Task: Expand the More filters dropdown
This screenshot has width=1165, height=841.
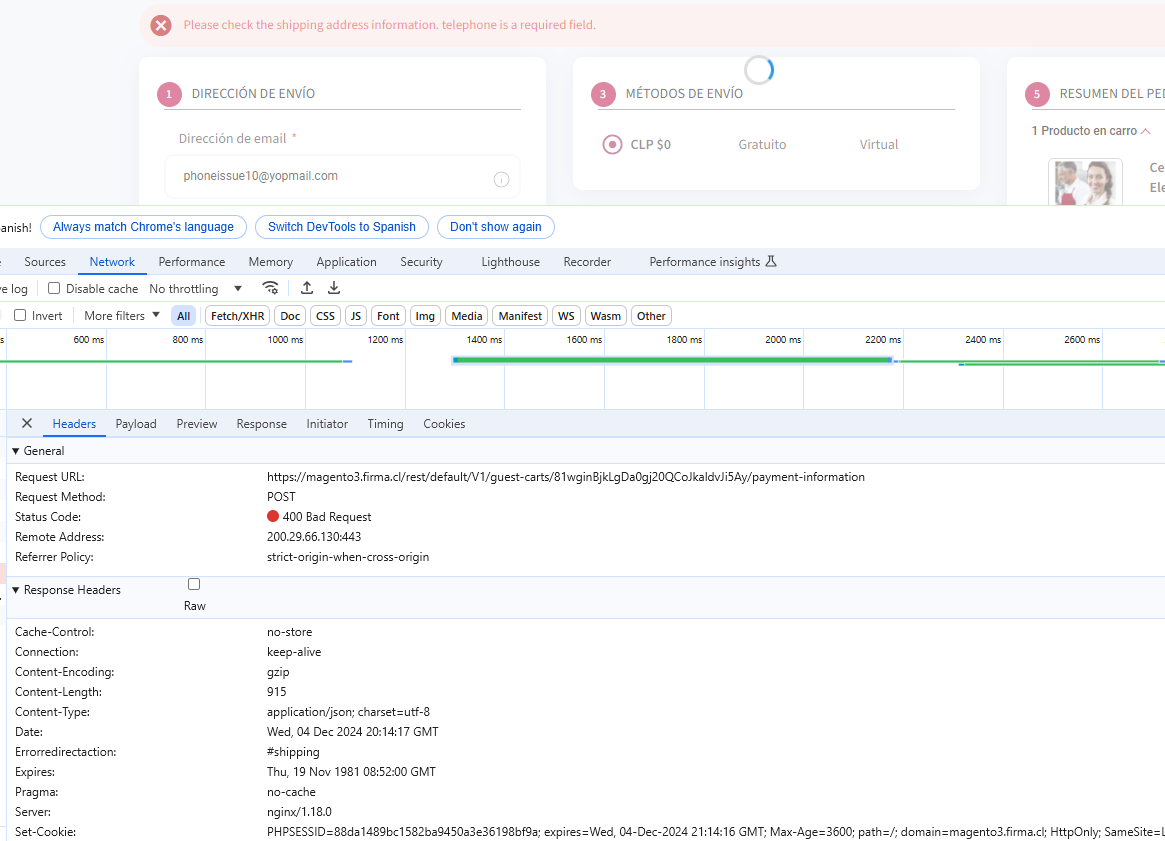Action: click(116, 315)
